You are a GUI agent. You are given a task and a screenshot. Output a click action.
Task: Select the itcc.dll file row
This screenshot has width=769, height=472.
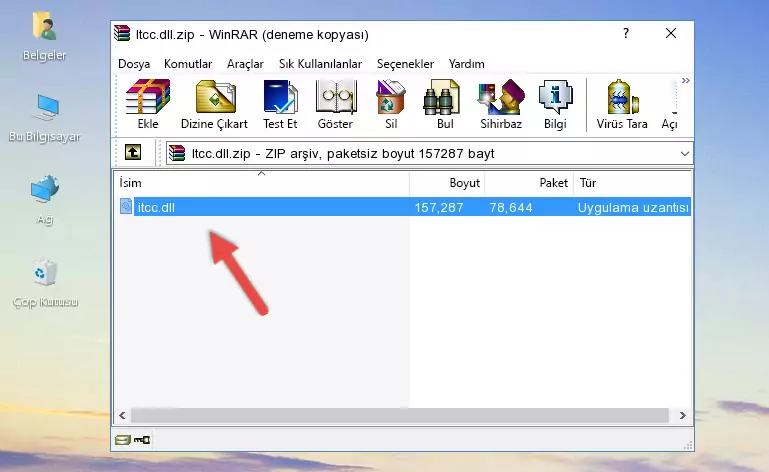(404, 207)
